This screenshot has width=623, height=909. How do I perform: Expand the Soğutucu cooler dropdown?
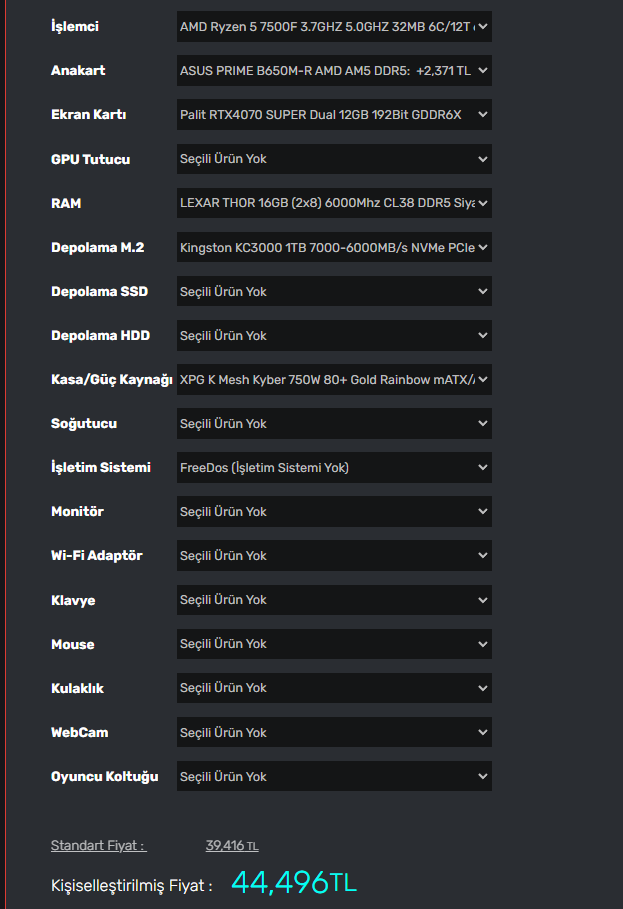tap(334, 424)
